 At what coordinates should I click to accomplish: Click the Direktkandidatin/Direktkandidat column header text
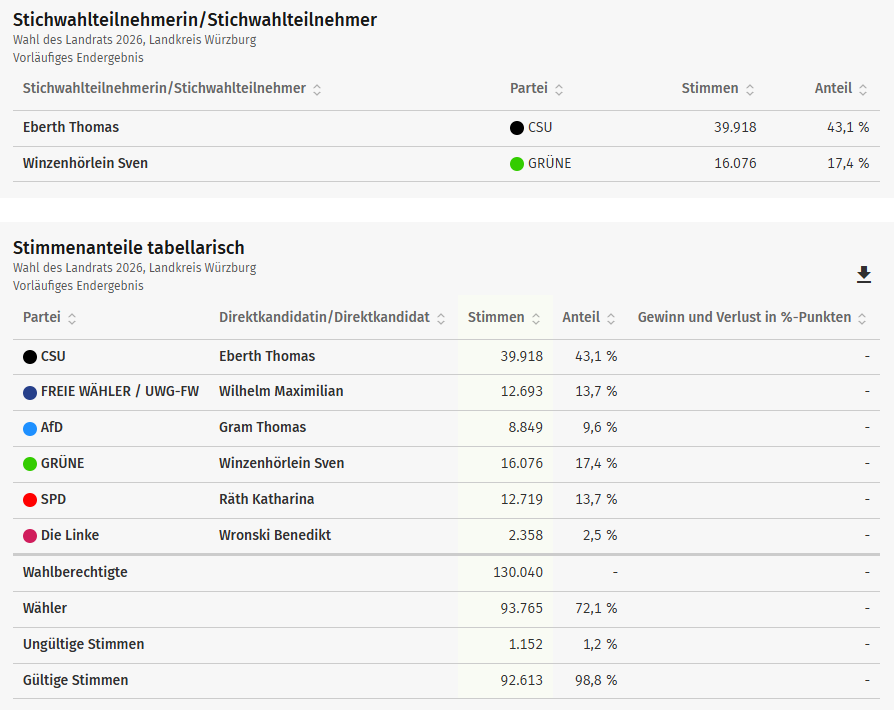click(x=324, y=317)
